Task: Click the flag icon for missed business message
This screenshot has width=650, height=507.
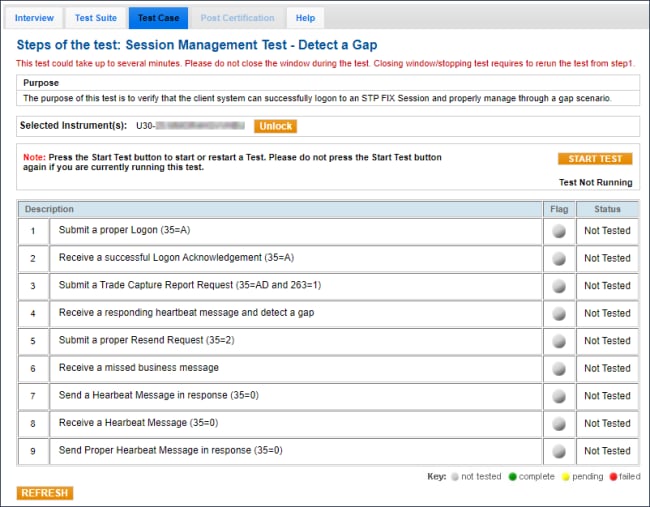Action: coord(558,368)
